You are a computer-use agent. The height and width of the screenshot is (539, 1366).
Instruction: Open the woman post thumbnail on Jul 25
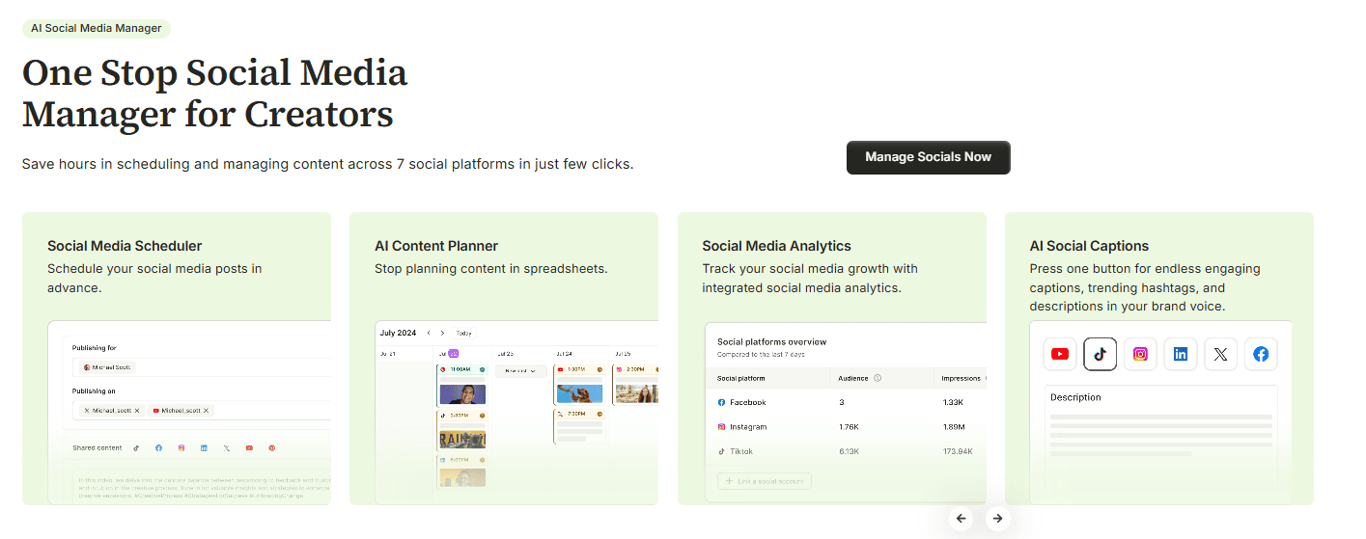coord(636,394)
